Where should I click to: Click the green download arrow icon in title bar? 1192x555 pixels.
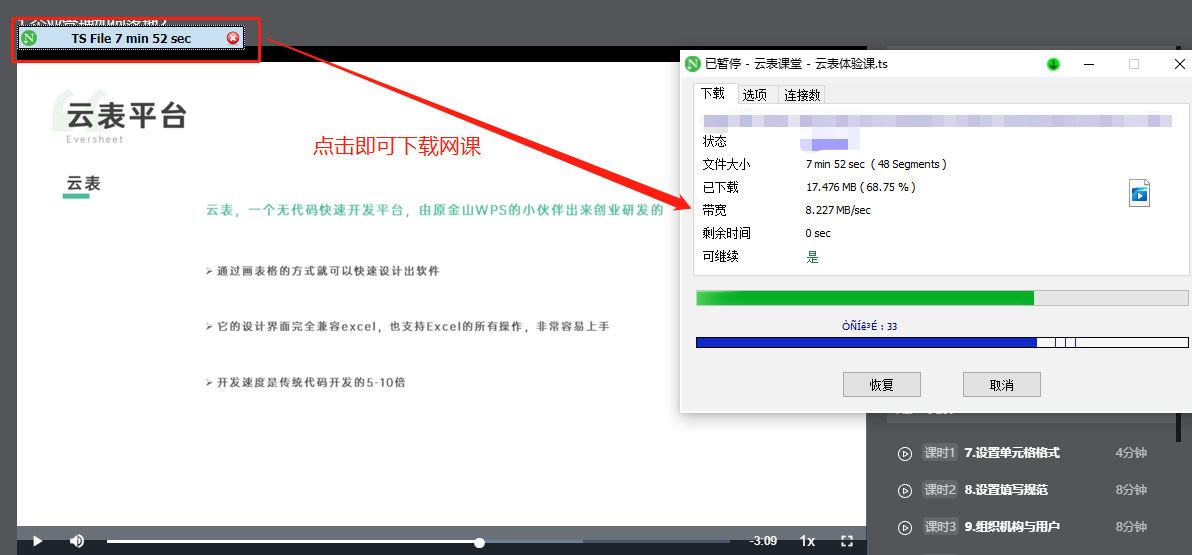coord(1053,64)
